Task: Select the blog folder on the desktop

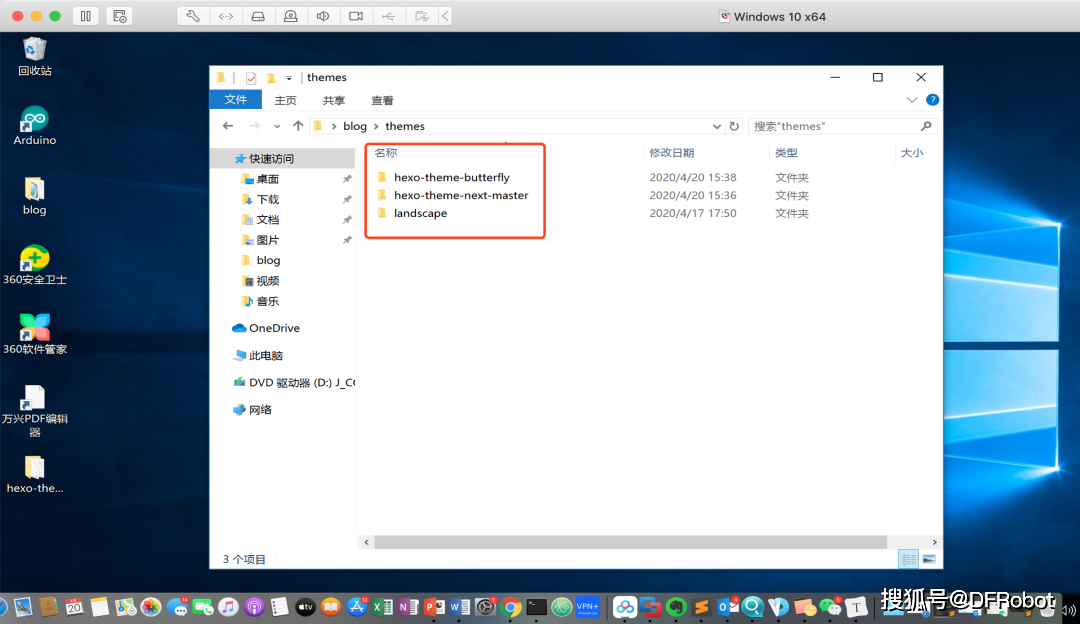Action: 34,196
